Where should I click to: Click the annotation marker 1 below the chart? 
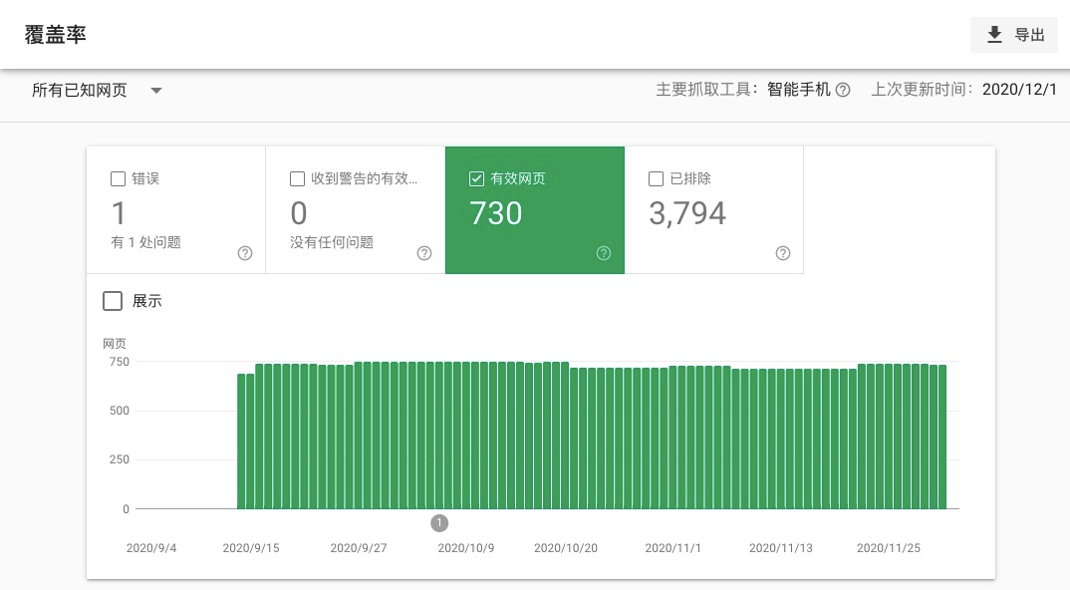(x=439, y=523)
